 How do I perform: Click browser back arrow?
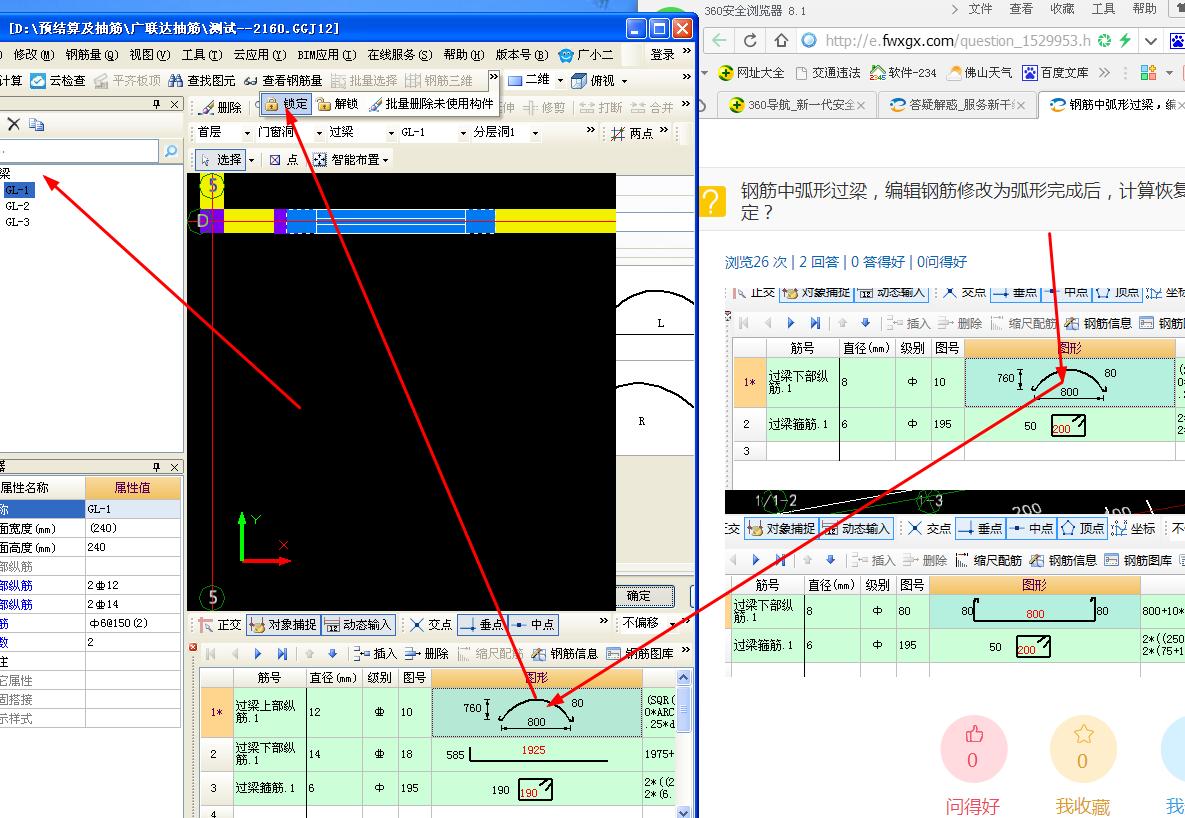point(719,40)
